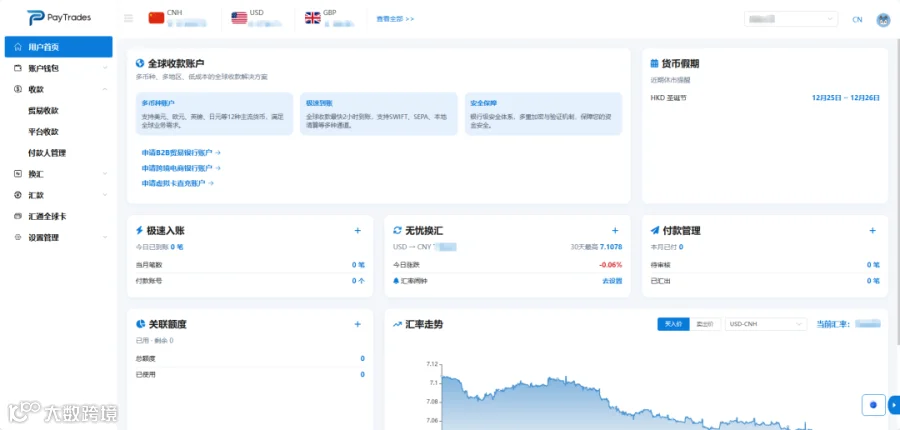Select the 买入价 price toggle
The width and height of the screenshot is (900, 430).
(x=673, y=324)
